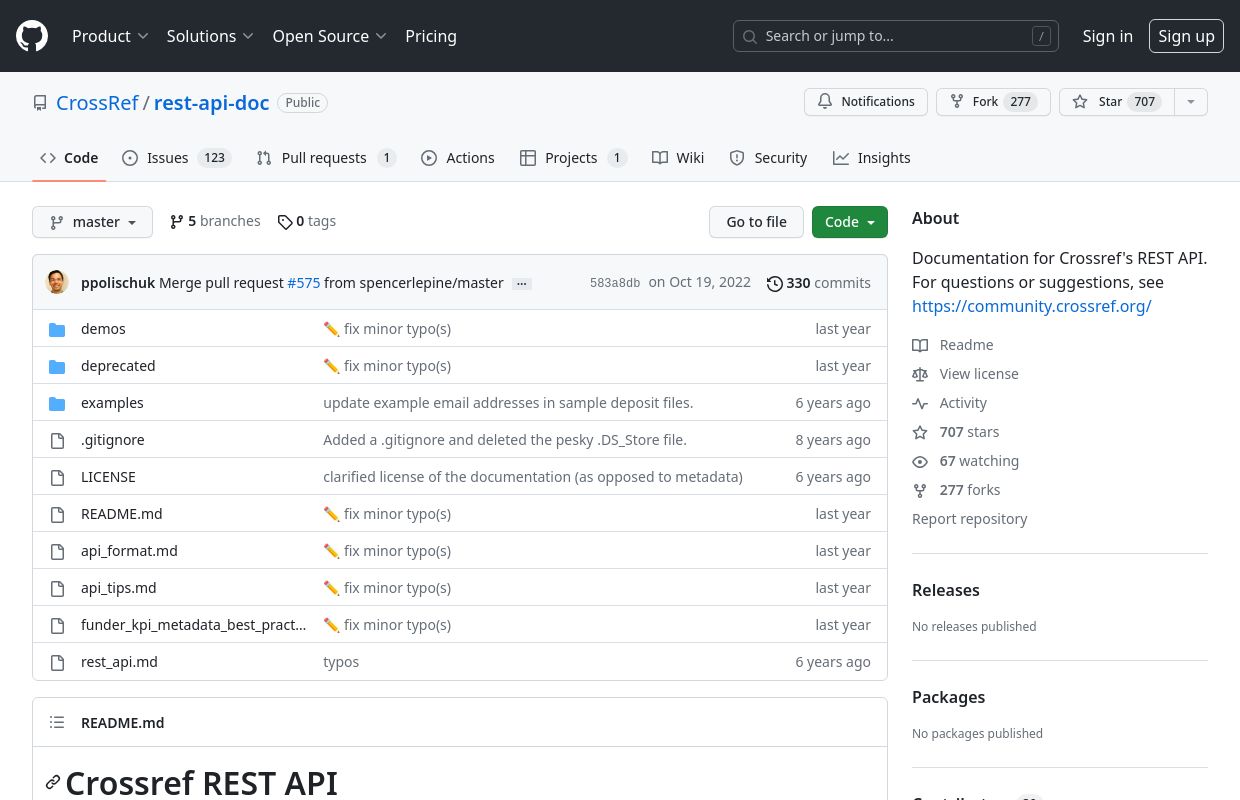Click the fork icon in Fork button
1240x800 pixels.
pyautogui.click(x=957, y=102)
